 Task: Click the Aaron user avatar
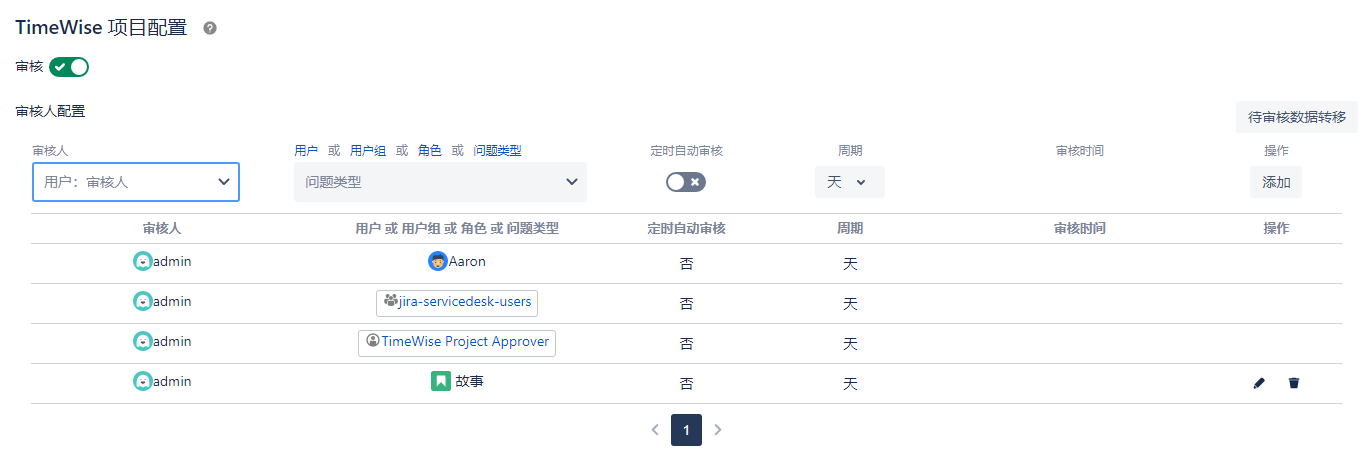pos(437,261)
